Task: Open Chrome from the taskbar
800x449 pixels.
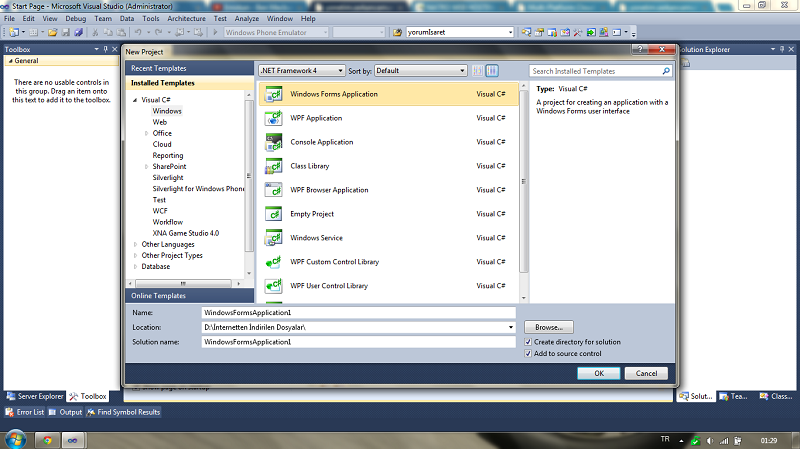Action: pos(47,440)
